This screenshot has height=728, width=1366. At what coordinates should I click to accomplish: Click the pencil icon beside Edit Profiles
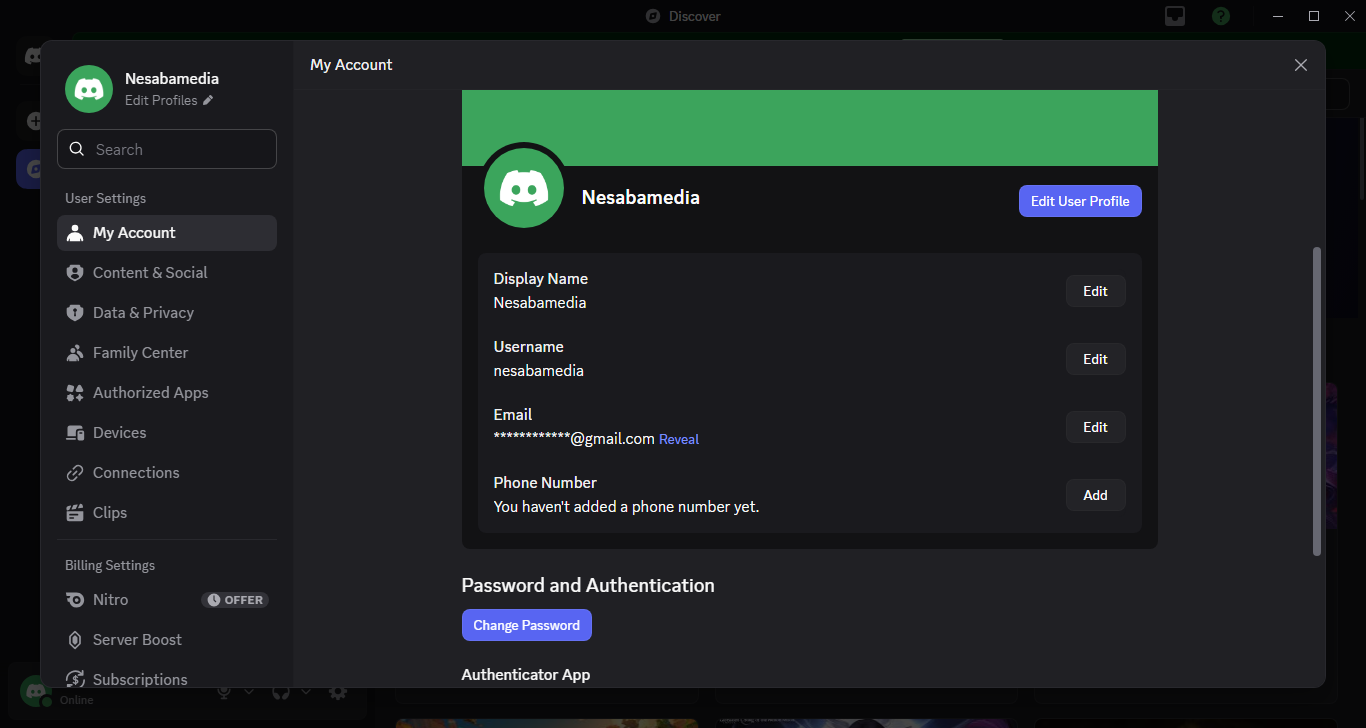pos(208,100)
